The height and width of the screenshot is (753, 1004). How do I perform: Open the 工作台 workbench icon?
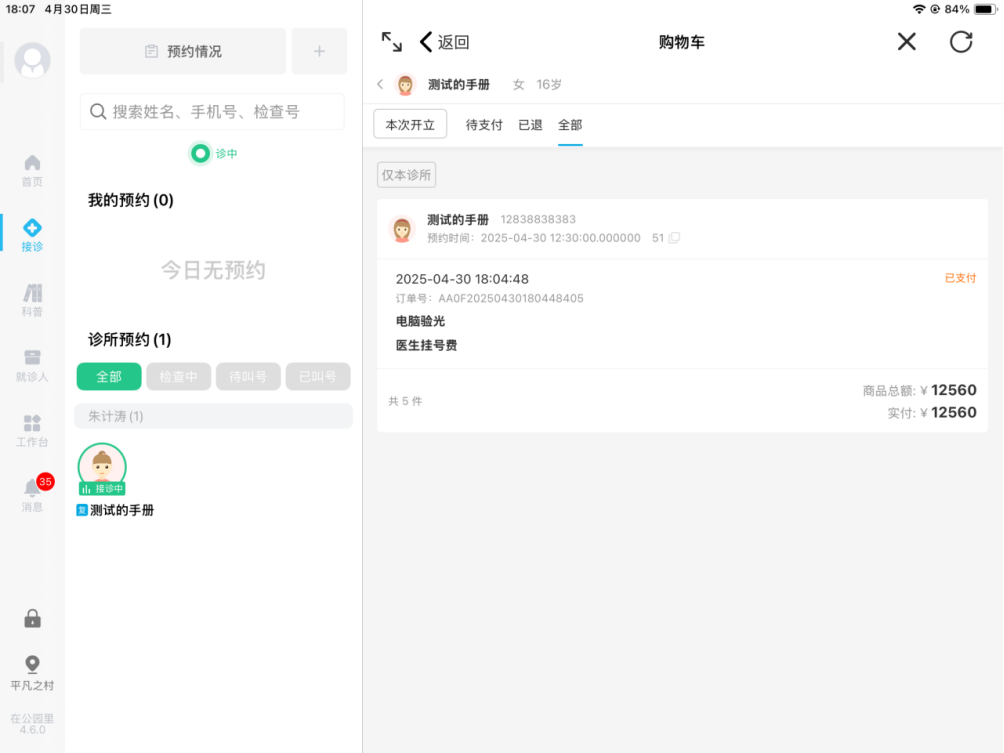click(x=32, y=424)
